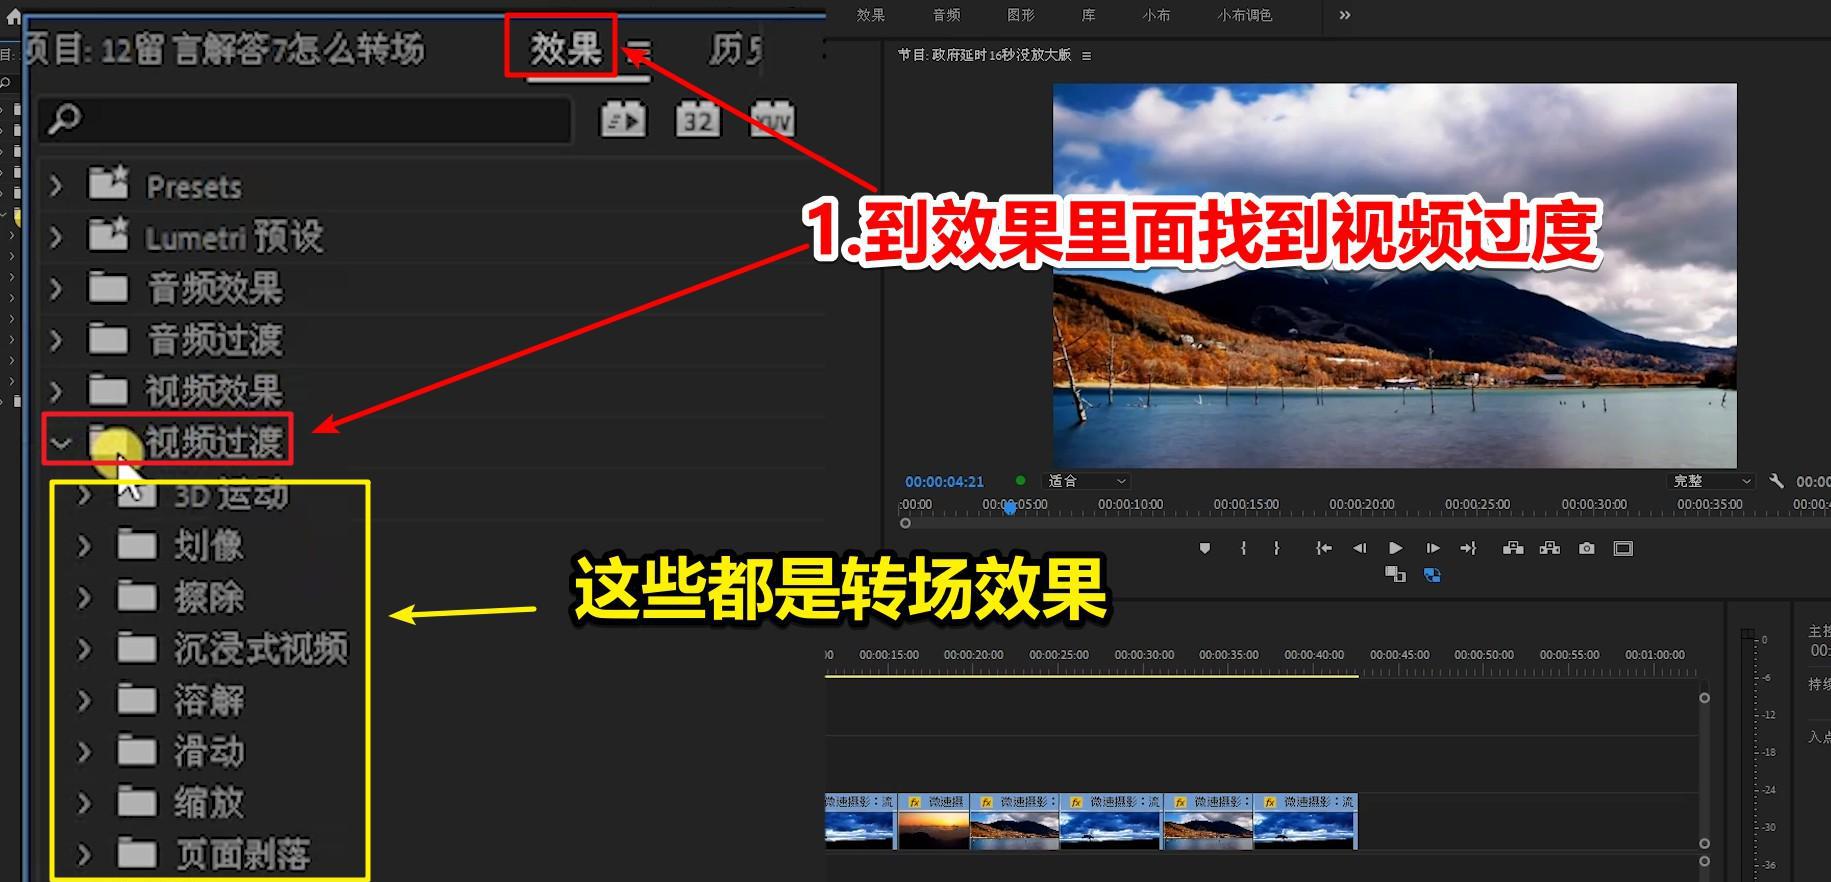Screen dimensions: 1831x882
Task: Click the 32-bit Color effects filter icon
Action: pos(697,120)
